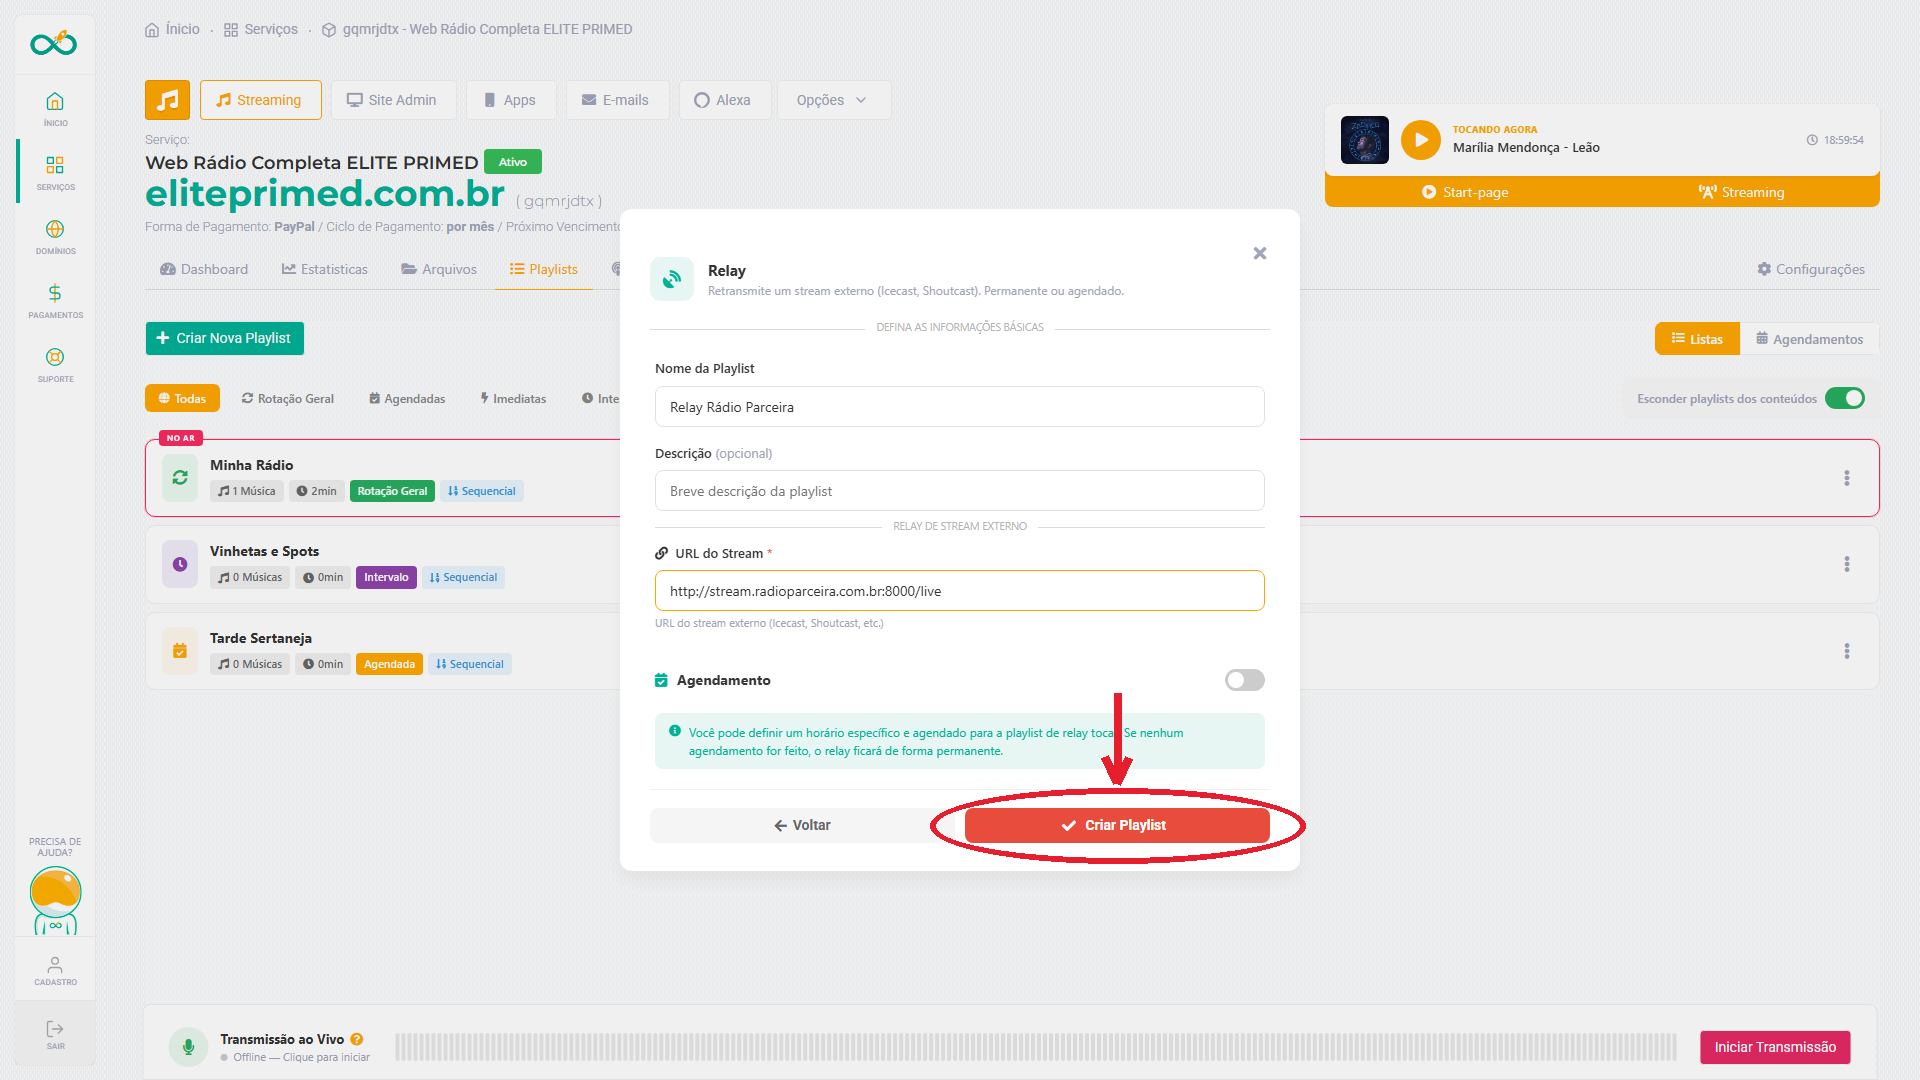This screenshot has height=1080, width=1920.
Task: Open the Start-page link in player
Action: tap(1465, 192)
